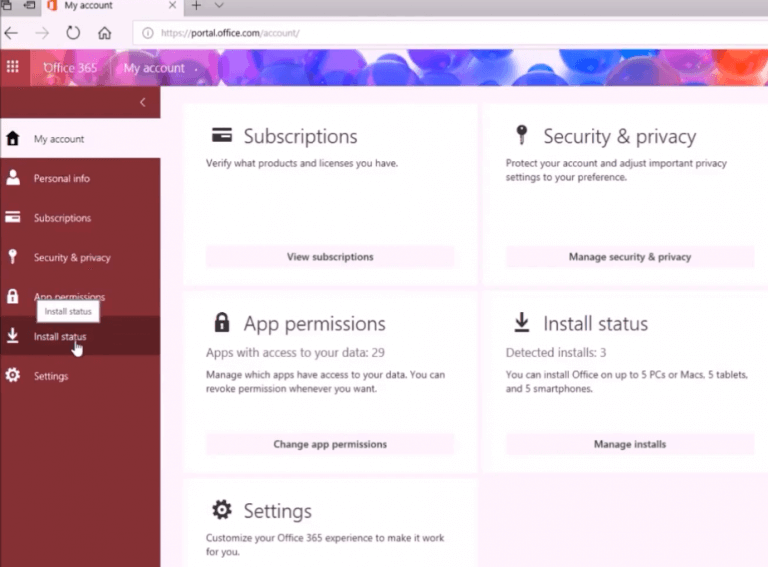
Task: Click the key icon in the sidebar
Action: click(13, 257)
